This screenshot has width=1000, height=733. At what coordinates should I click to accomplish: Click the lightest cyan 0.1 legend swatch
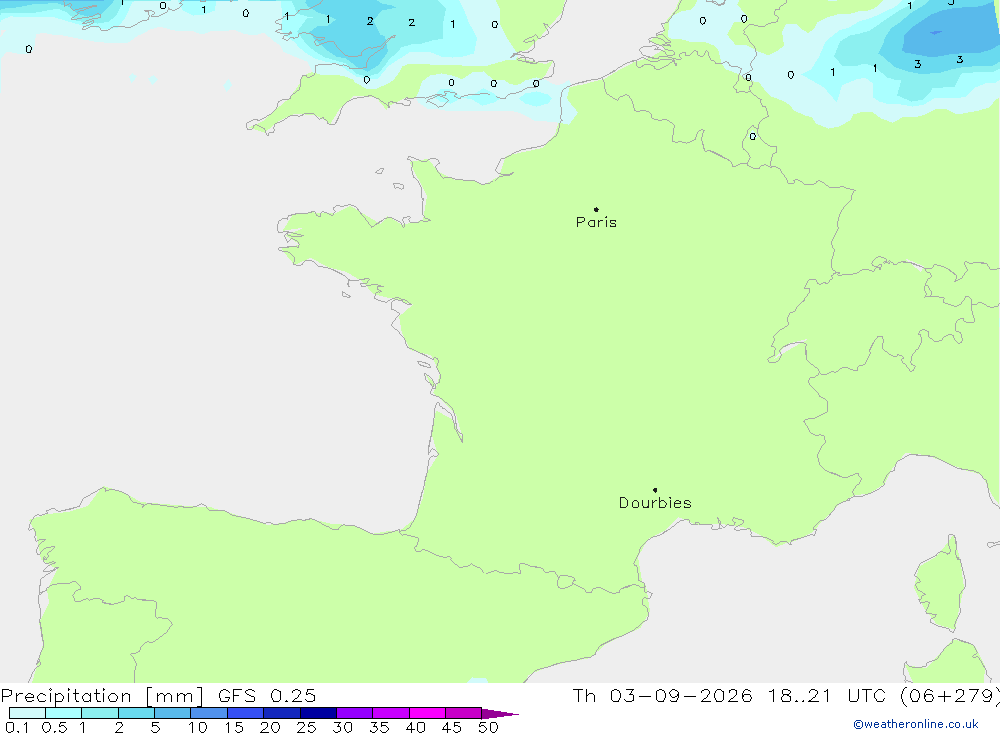(x=27, y=713)
